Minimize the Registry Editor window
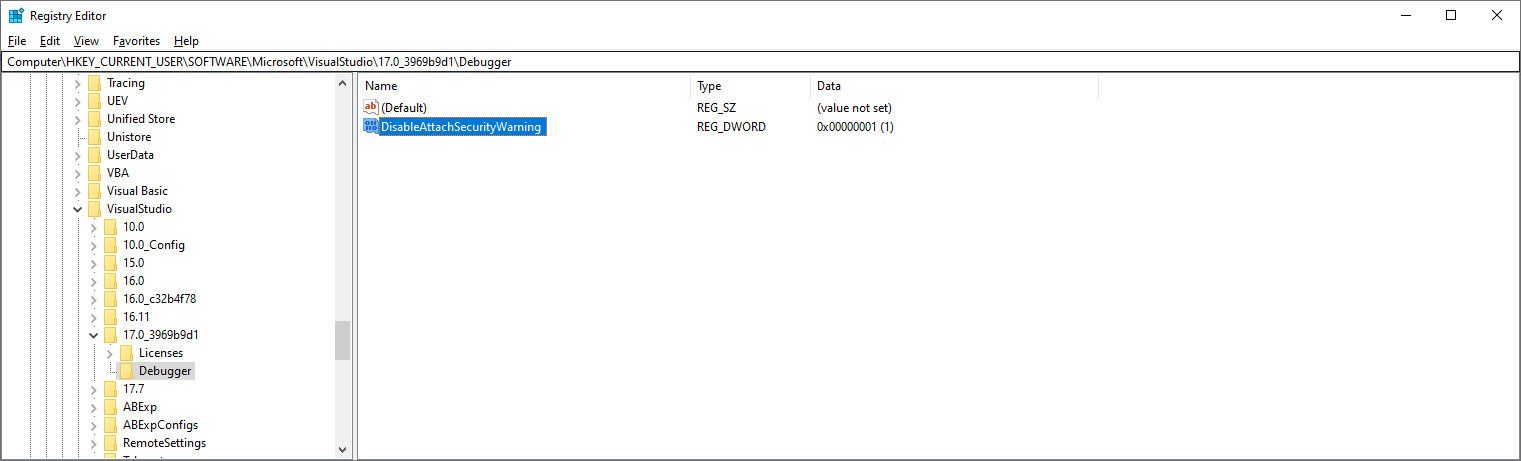 pos(1406,15)
